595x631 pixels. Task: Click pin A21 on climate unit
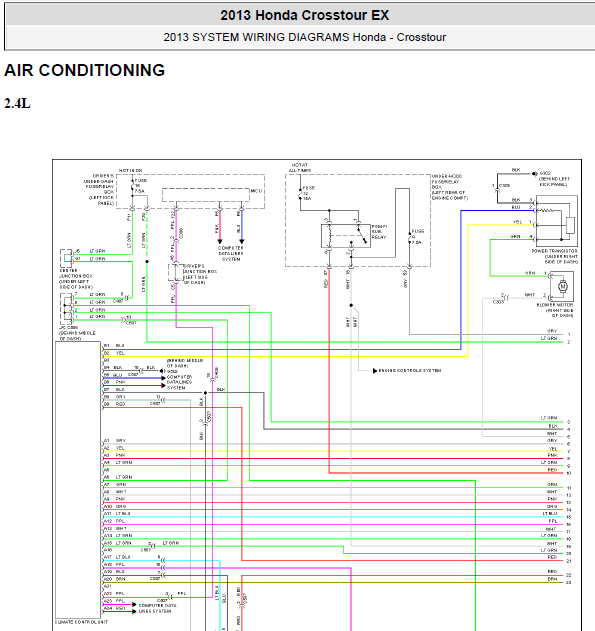tap(107, 586)
